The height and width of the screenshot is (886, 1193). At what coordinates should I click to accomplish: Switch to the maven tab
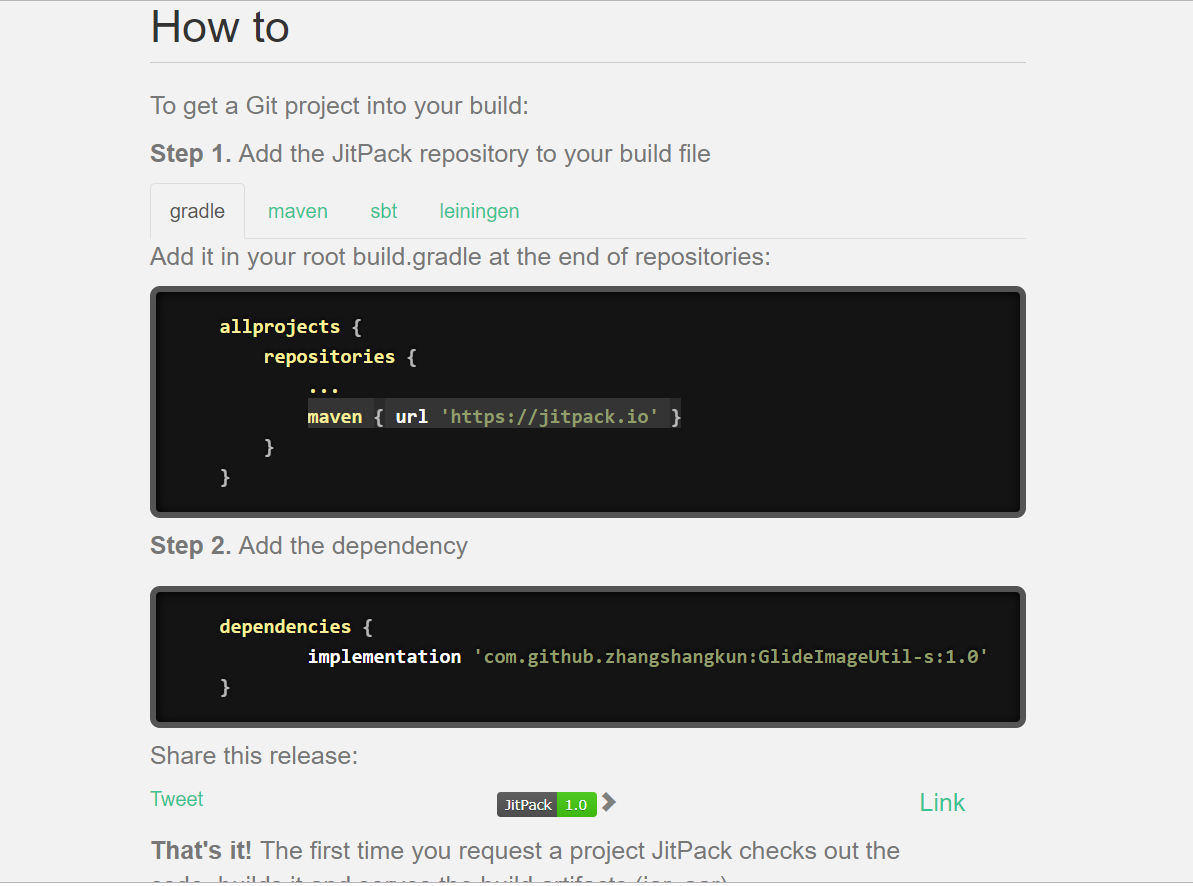[297, 211]
